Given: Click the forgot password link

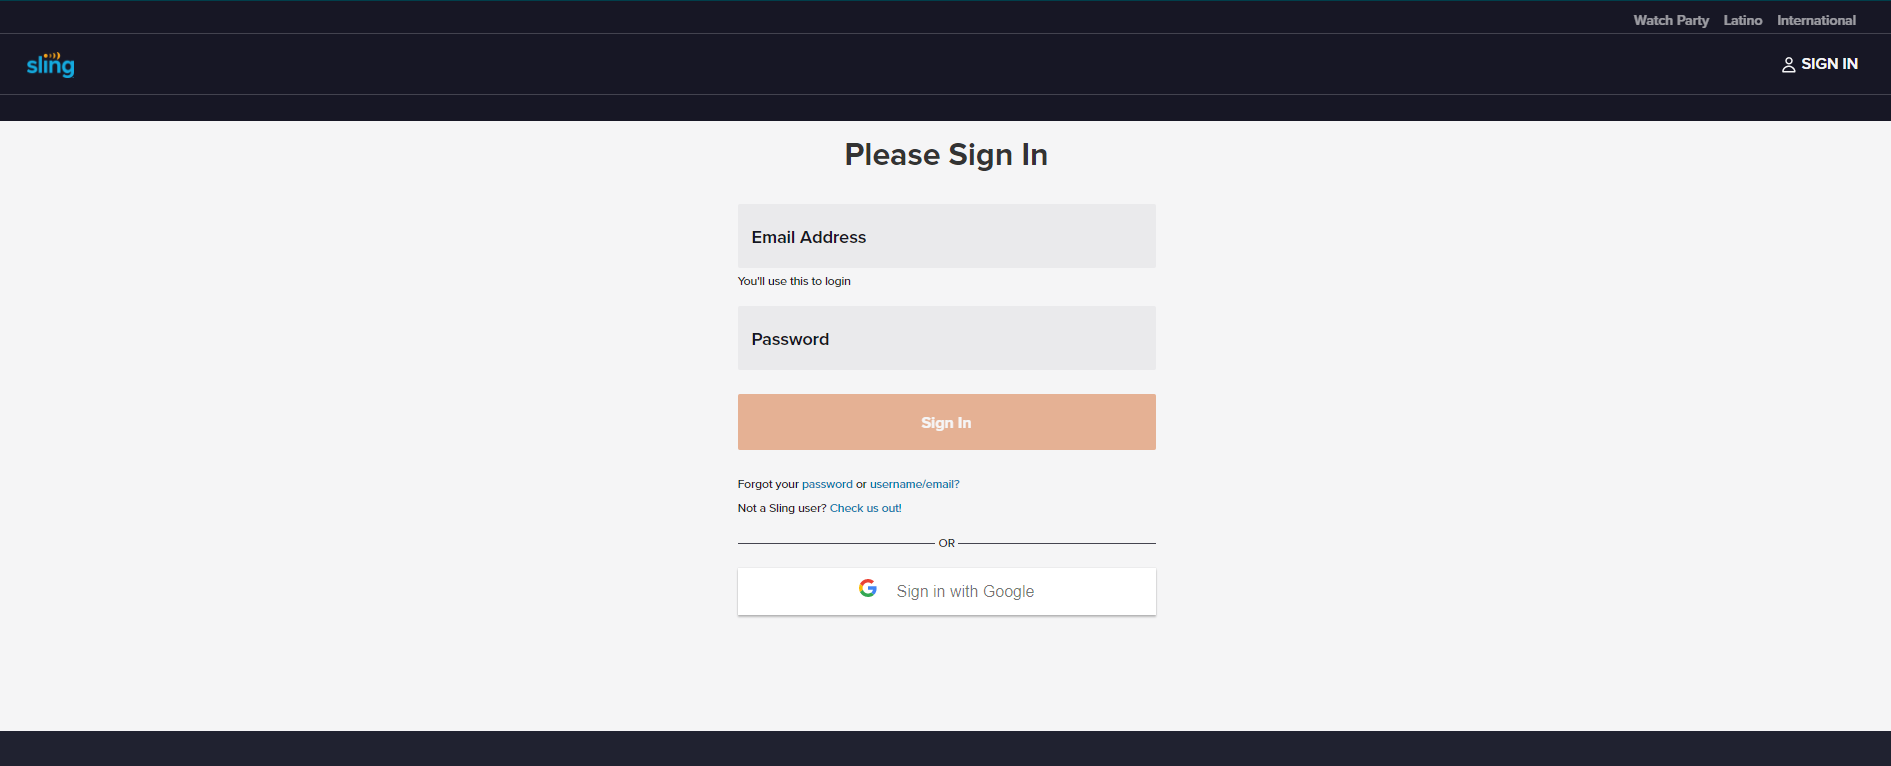Looking at the screenshot, I should 826,483.
